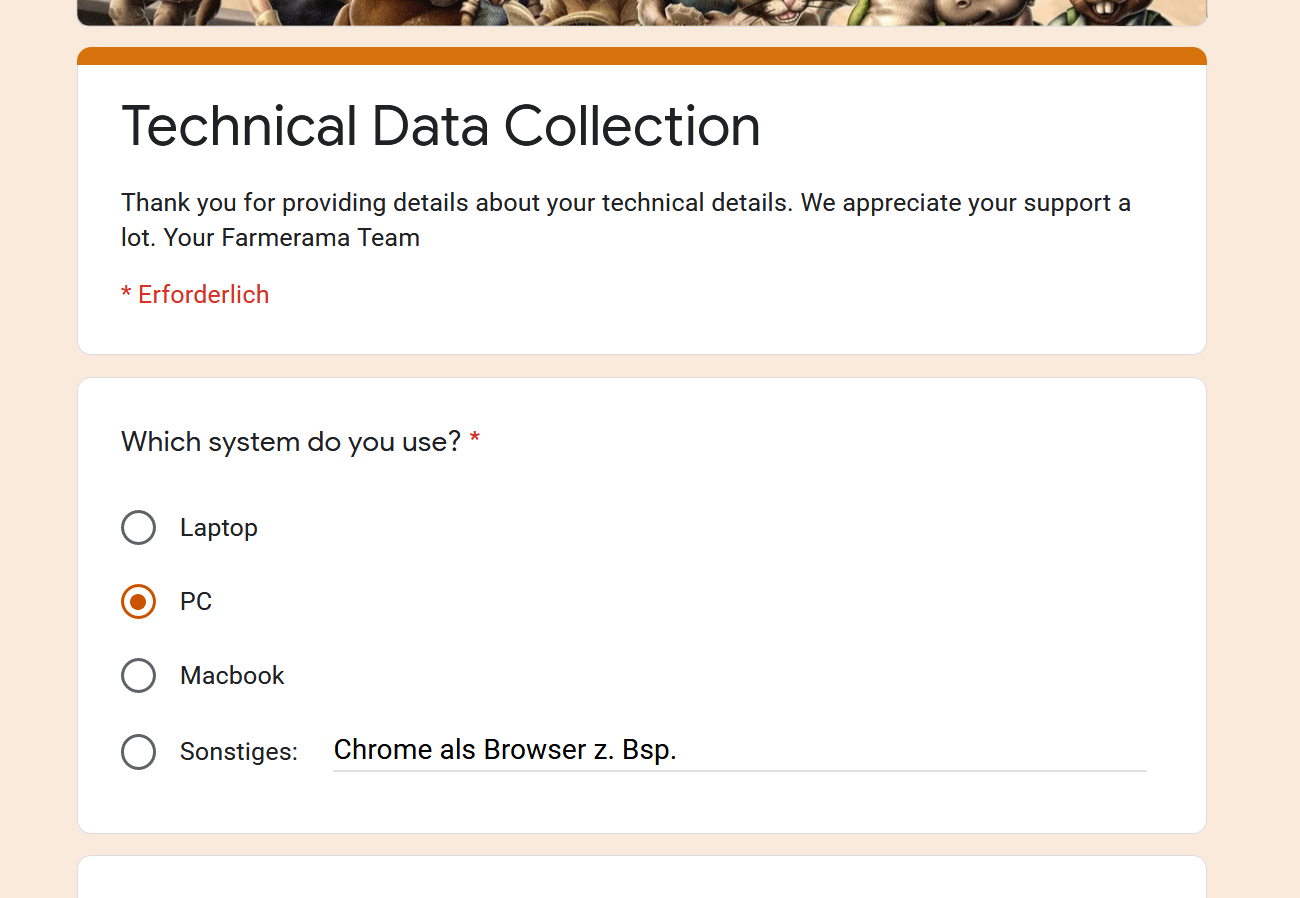
Task: Click the selected PC radio button
Action: (x=138, y=601)
